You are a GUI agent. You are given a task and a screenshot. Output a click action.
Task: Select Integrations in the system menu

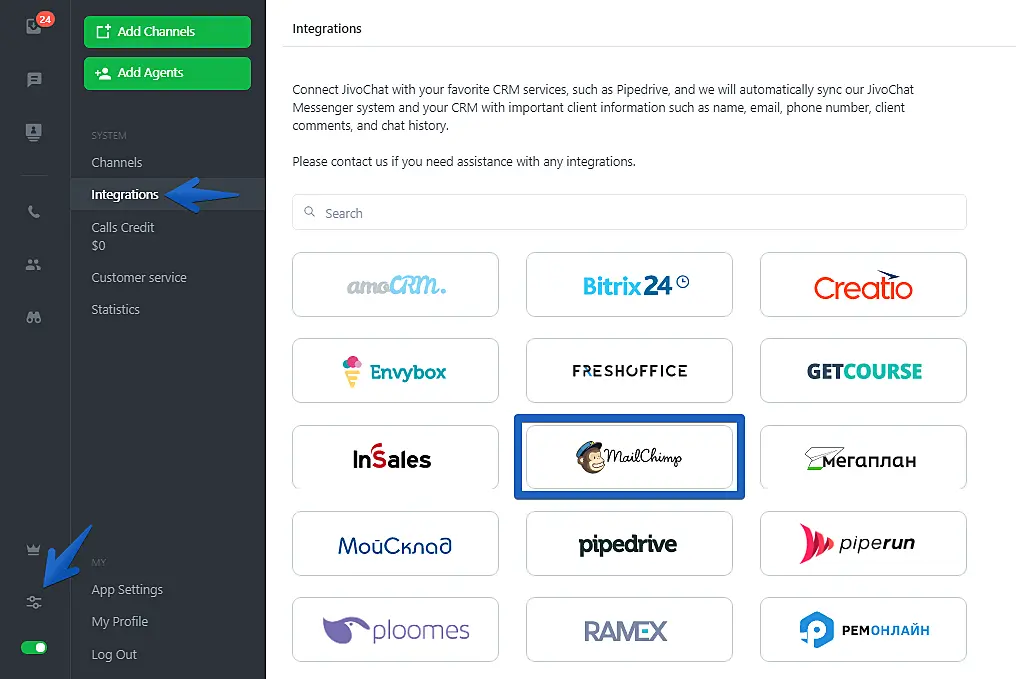125,194
